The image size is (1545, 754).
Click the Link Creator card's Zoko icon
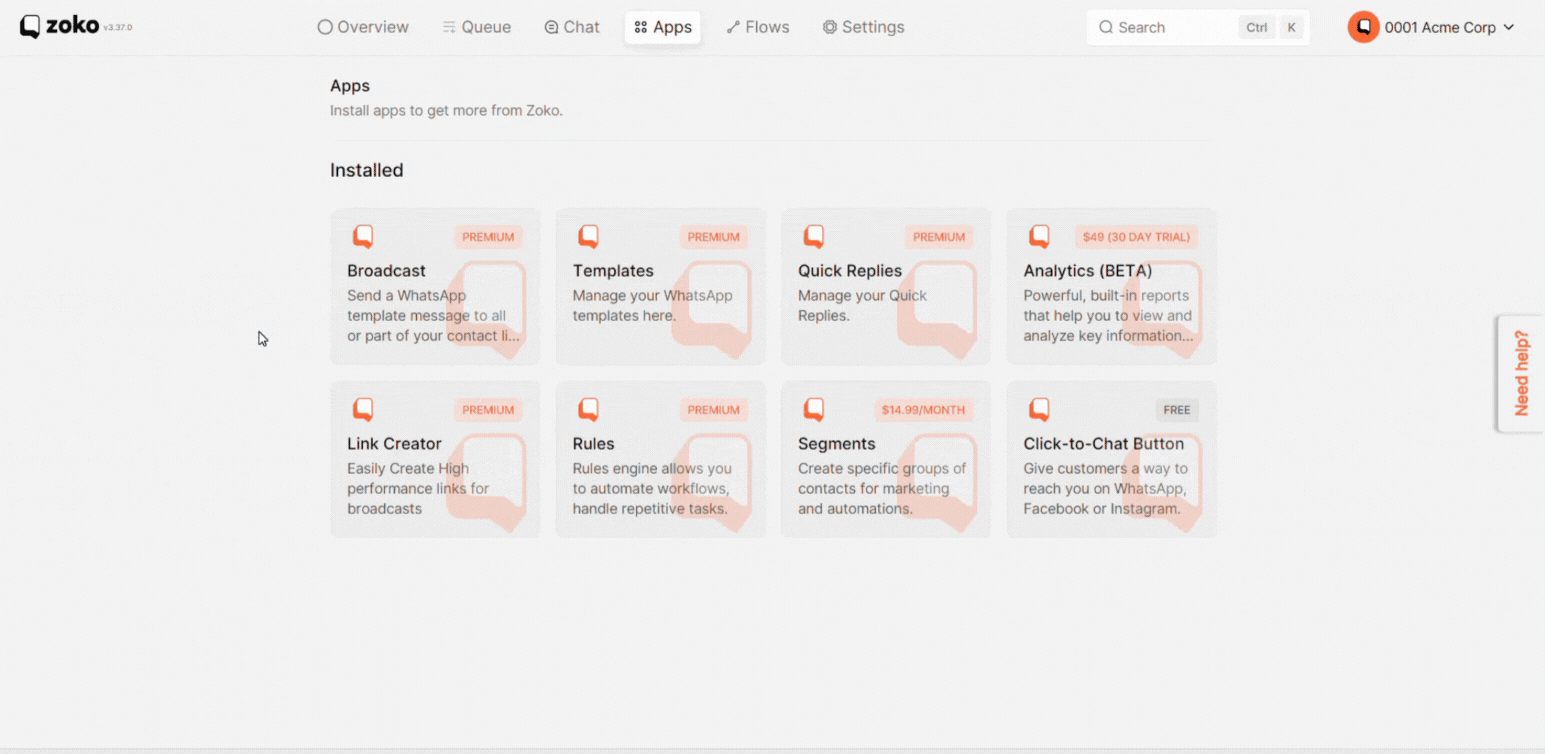(363, 410)
